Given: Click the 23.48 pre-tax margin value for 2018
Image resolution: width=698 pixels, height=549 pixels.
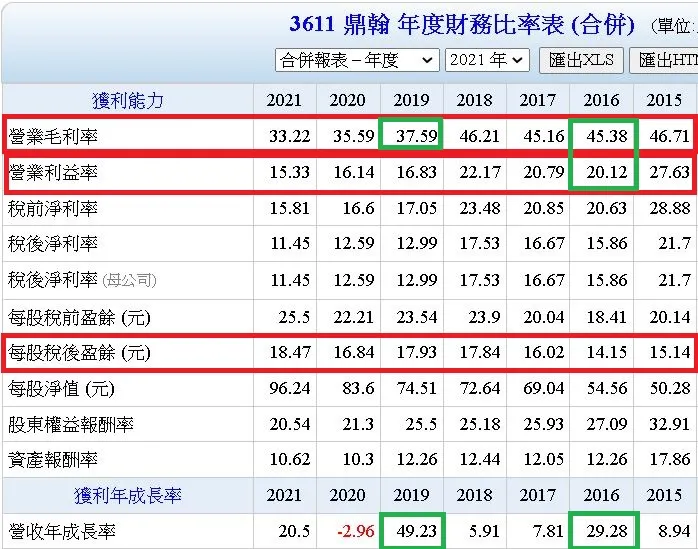Looking at the screenshot, I should point(480,208).
